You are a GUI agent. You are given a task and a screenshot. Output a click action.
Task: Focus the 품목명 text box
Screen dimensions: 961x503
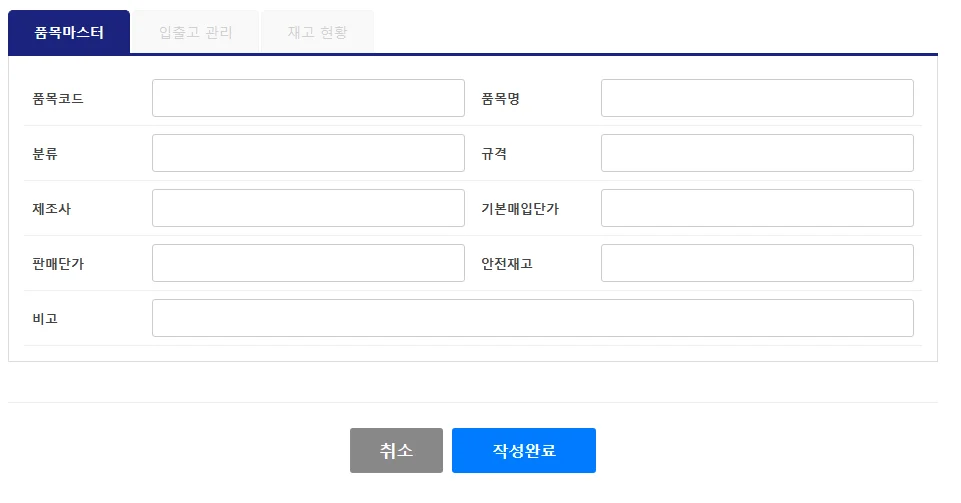click(758, 98)
